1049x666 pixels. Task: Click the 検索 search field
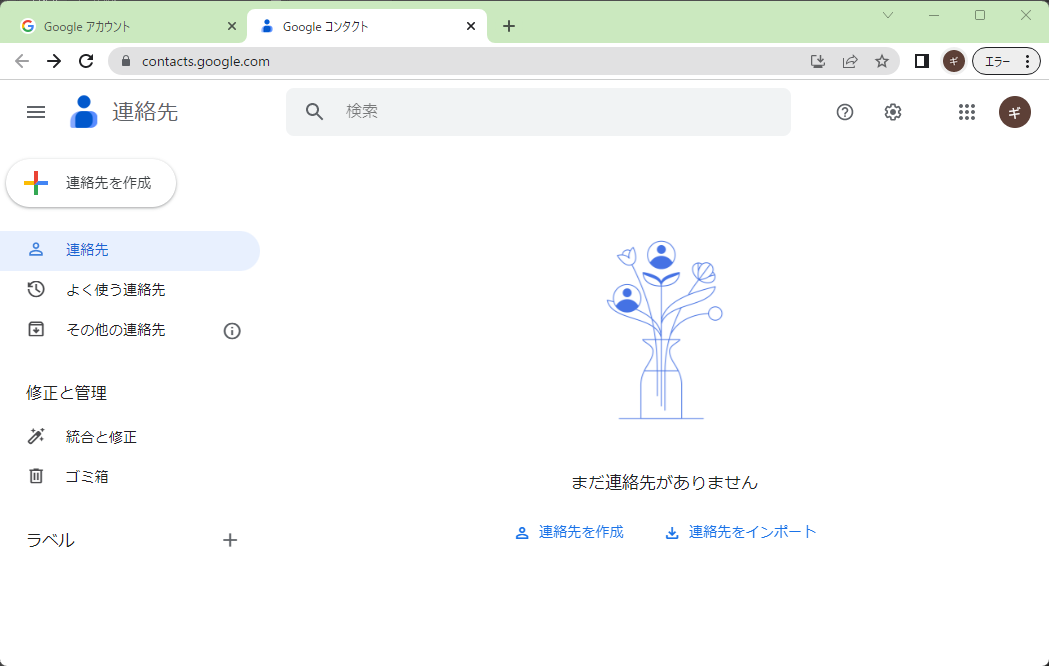click(x=538, y=112)
